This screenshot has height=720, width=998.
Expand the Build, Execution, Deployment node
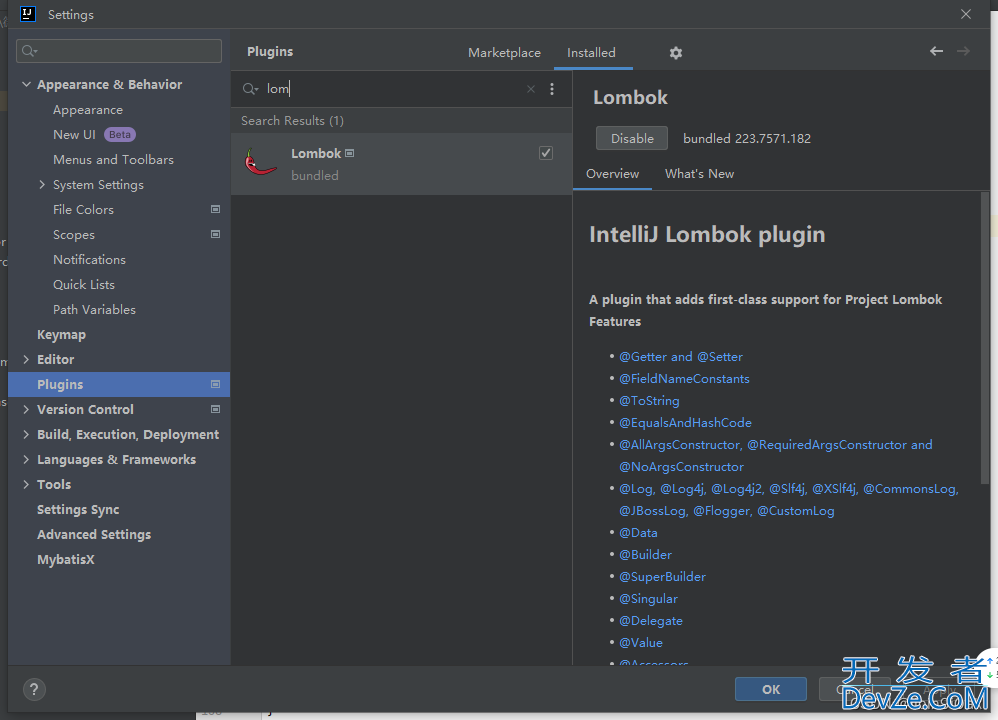pos(26,434)
